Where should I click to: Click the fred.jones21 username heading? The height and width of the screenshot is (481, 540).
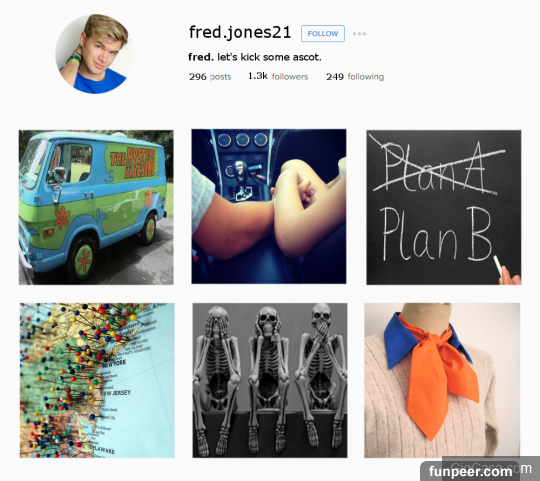(x=240, y=33)
